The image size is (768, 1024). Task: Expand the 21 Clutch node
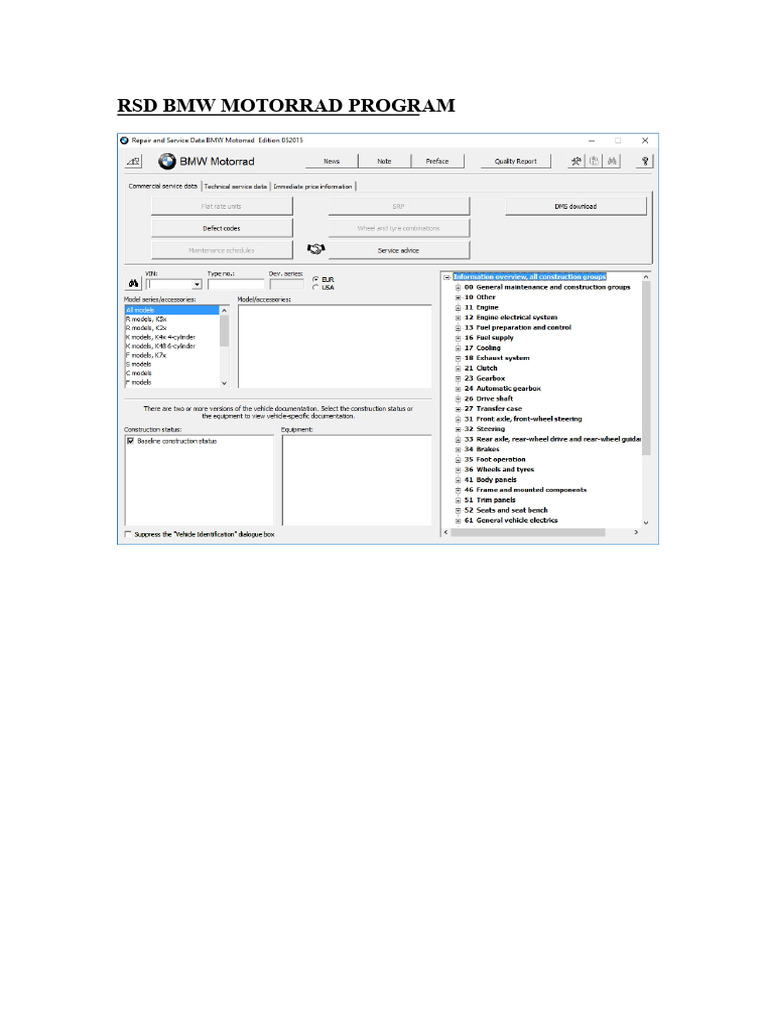click(x=458, y=368)
